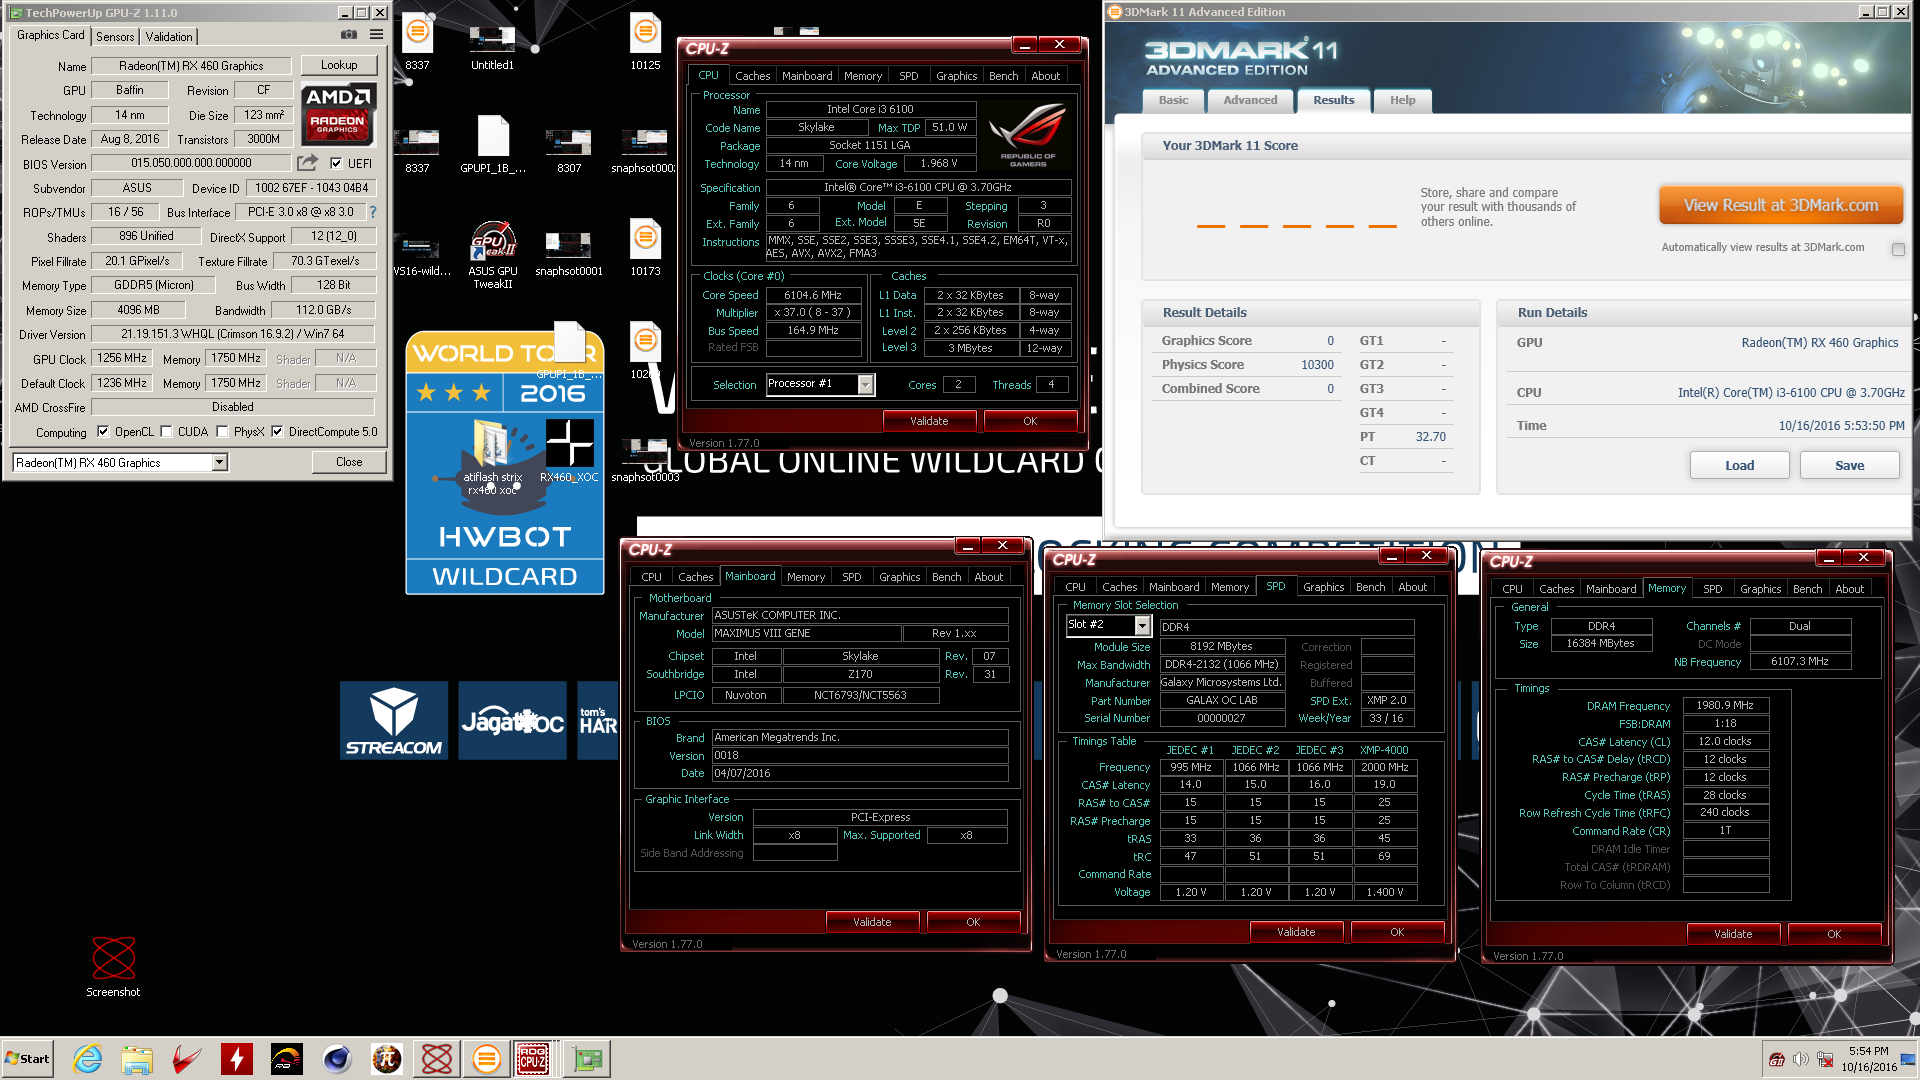This screenshot has width=1920, height=1080.
Task: Click the BIOS Version field in GPU-Z
Action: point(191,163)
